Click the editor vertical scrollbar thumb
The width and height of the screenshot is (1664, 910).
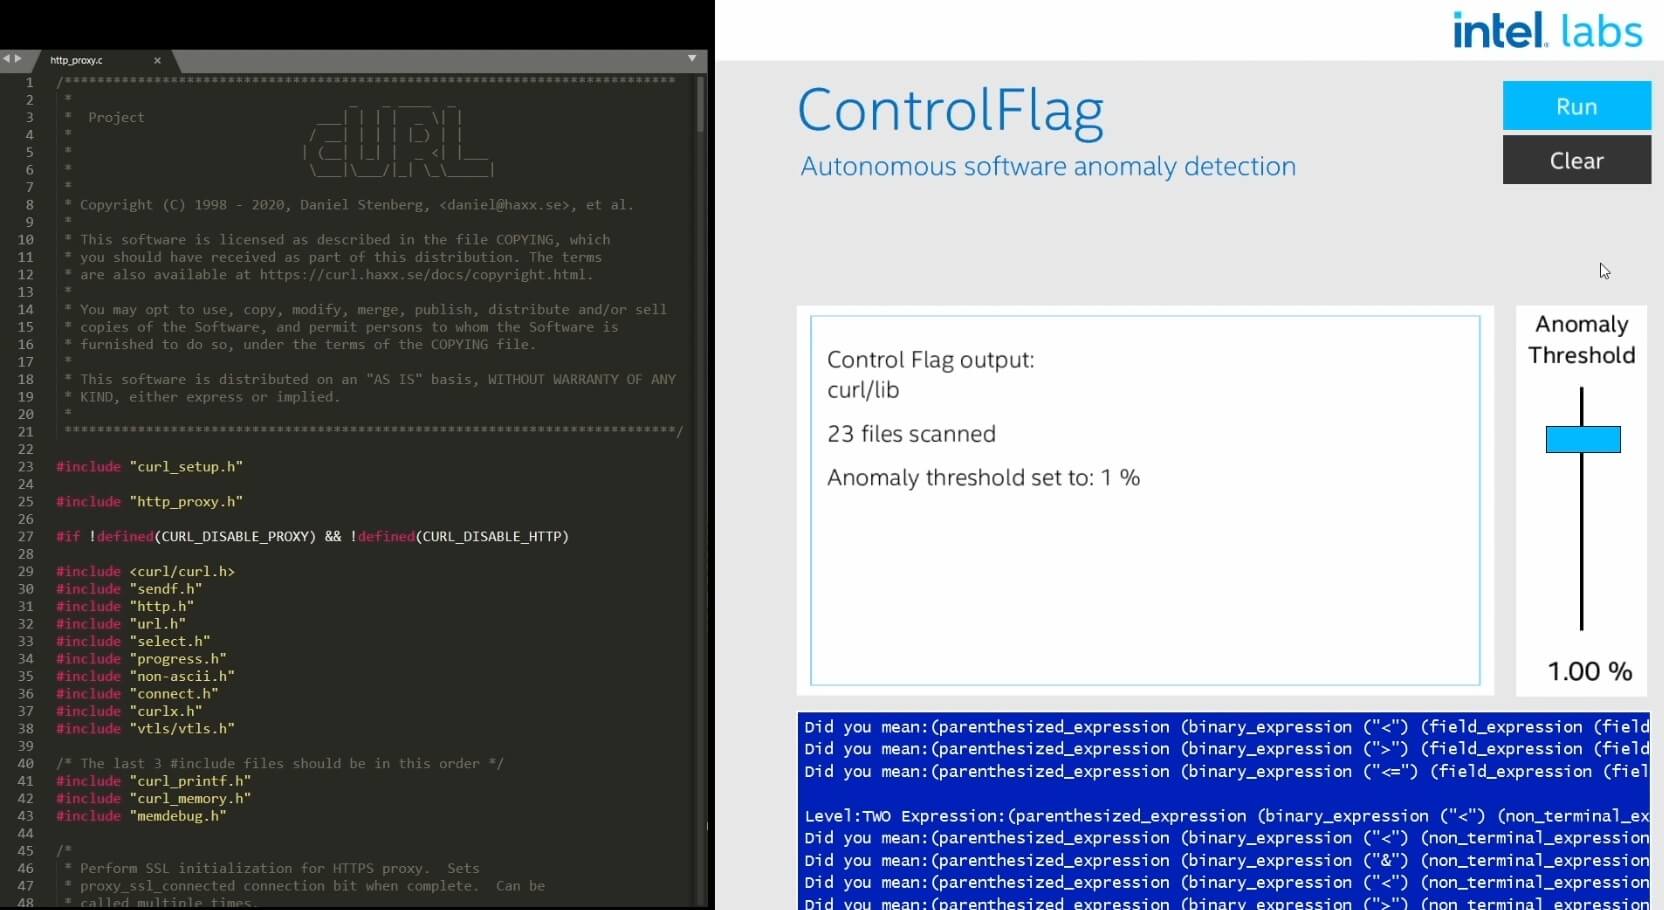[701, 104]
